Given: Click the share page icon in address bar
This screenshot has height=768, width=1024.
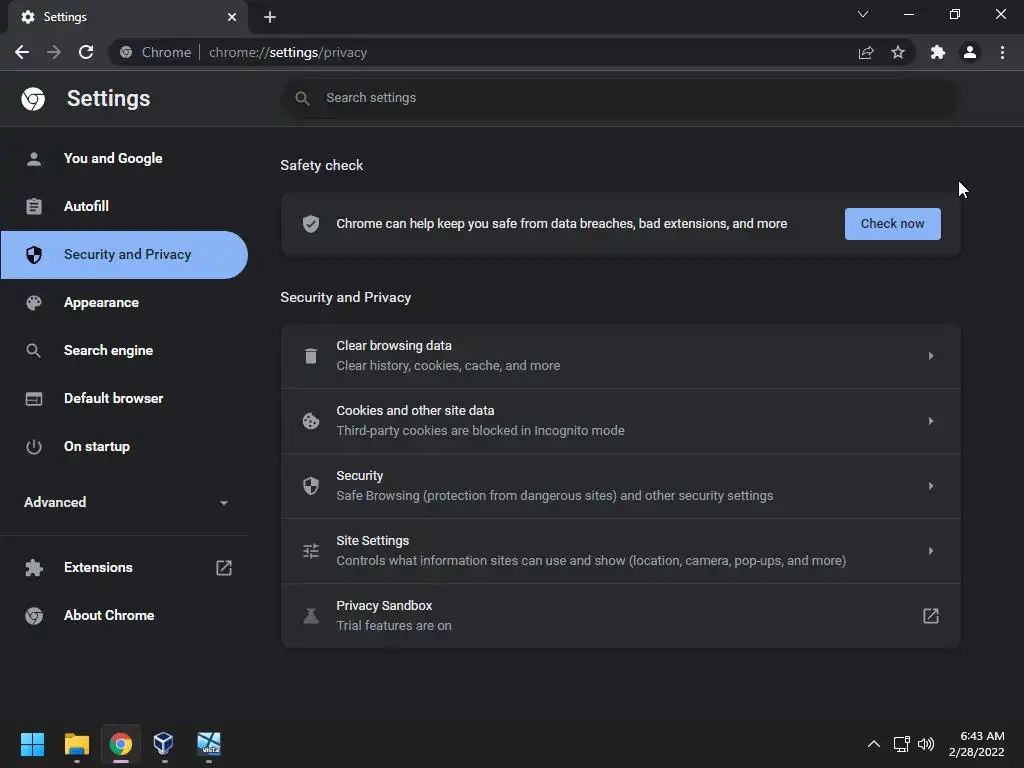Looking at the screenshot, I should pyautogui.click(x=866, y=52).
